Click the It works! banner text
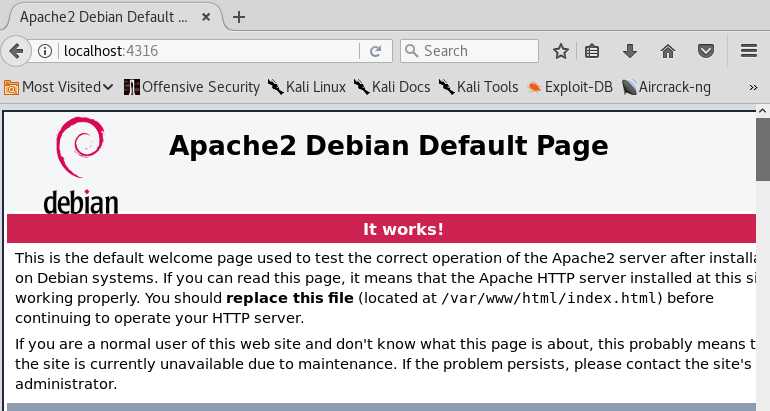 click(403, 229)
